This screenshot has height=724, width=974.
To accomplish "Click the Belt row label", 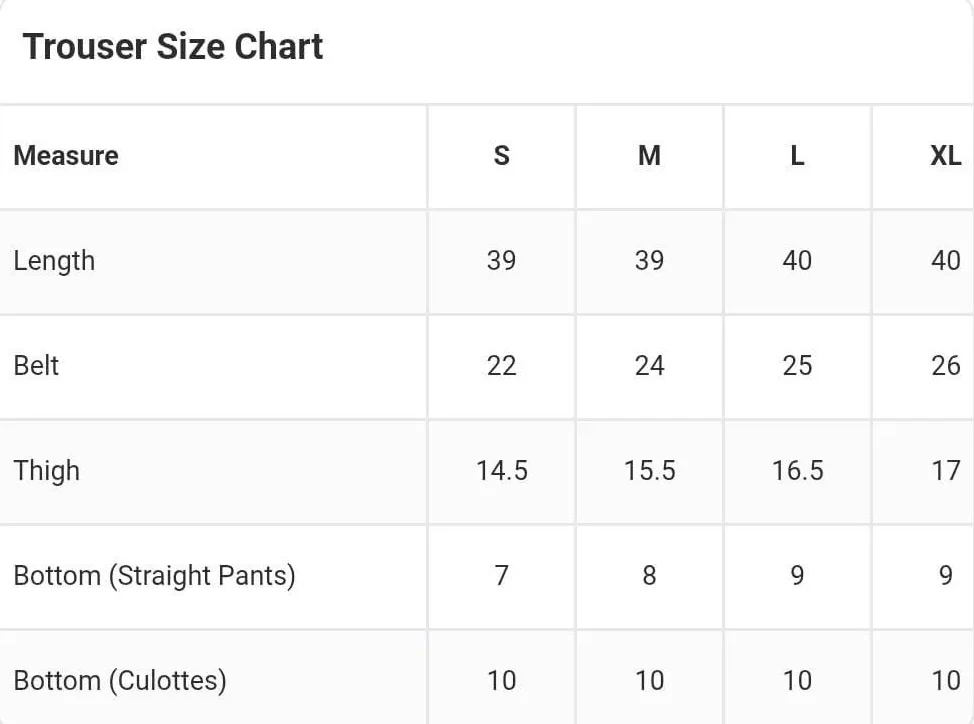I will (36, 366).
